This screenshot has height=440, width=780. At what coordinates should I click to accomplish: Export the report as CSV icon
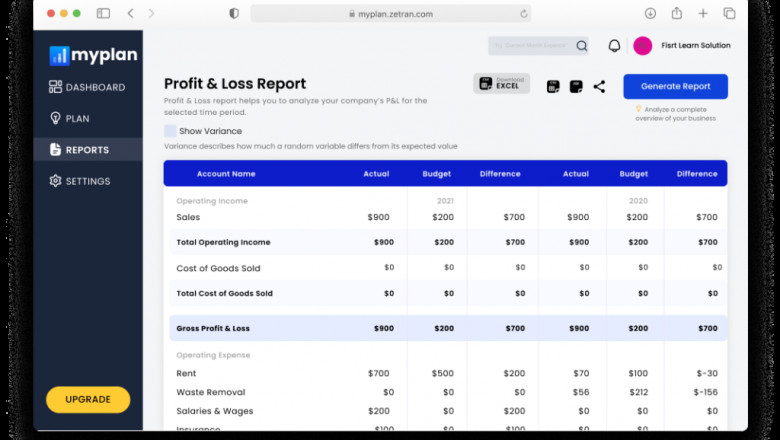pos(553,87)
